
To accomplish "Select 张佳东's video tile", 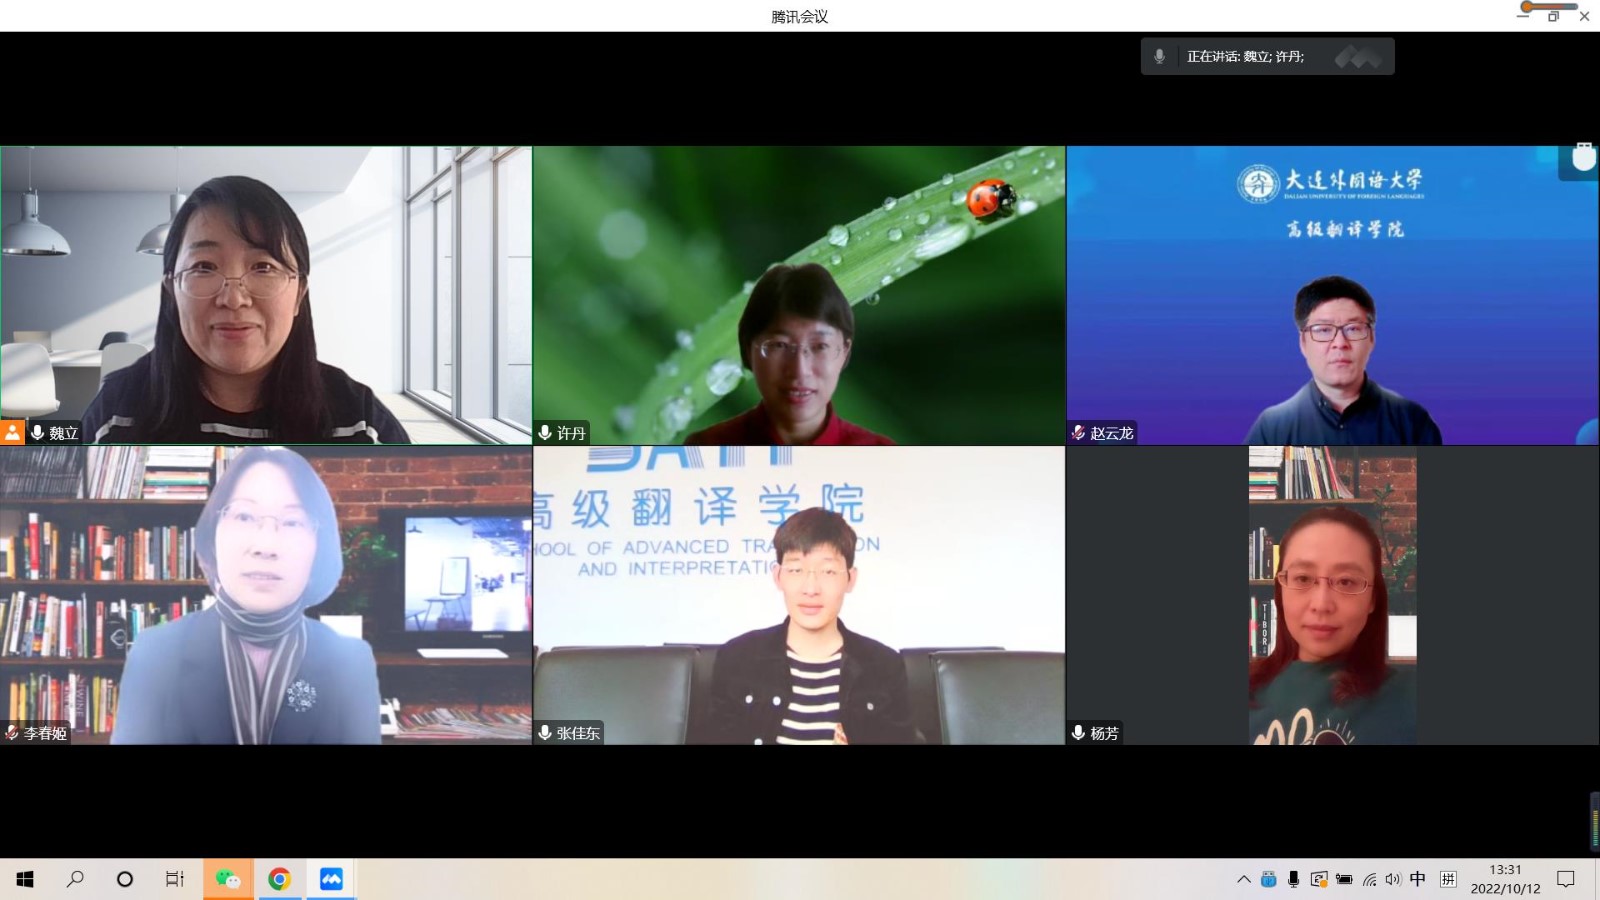I will coord(799,595).
